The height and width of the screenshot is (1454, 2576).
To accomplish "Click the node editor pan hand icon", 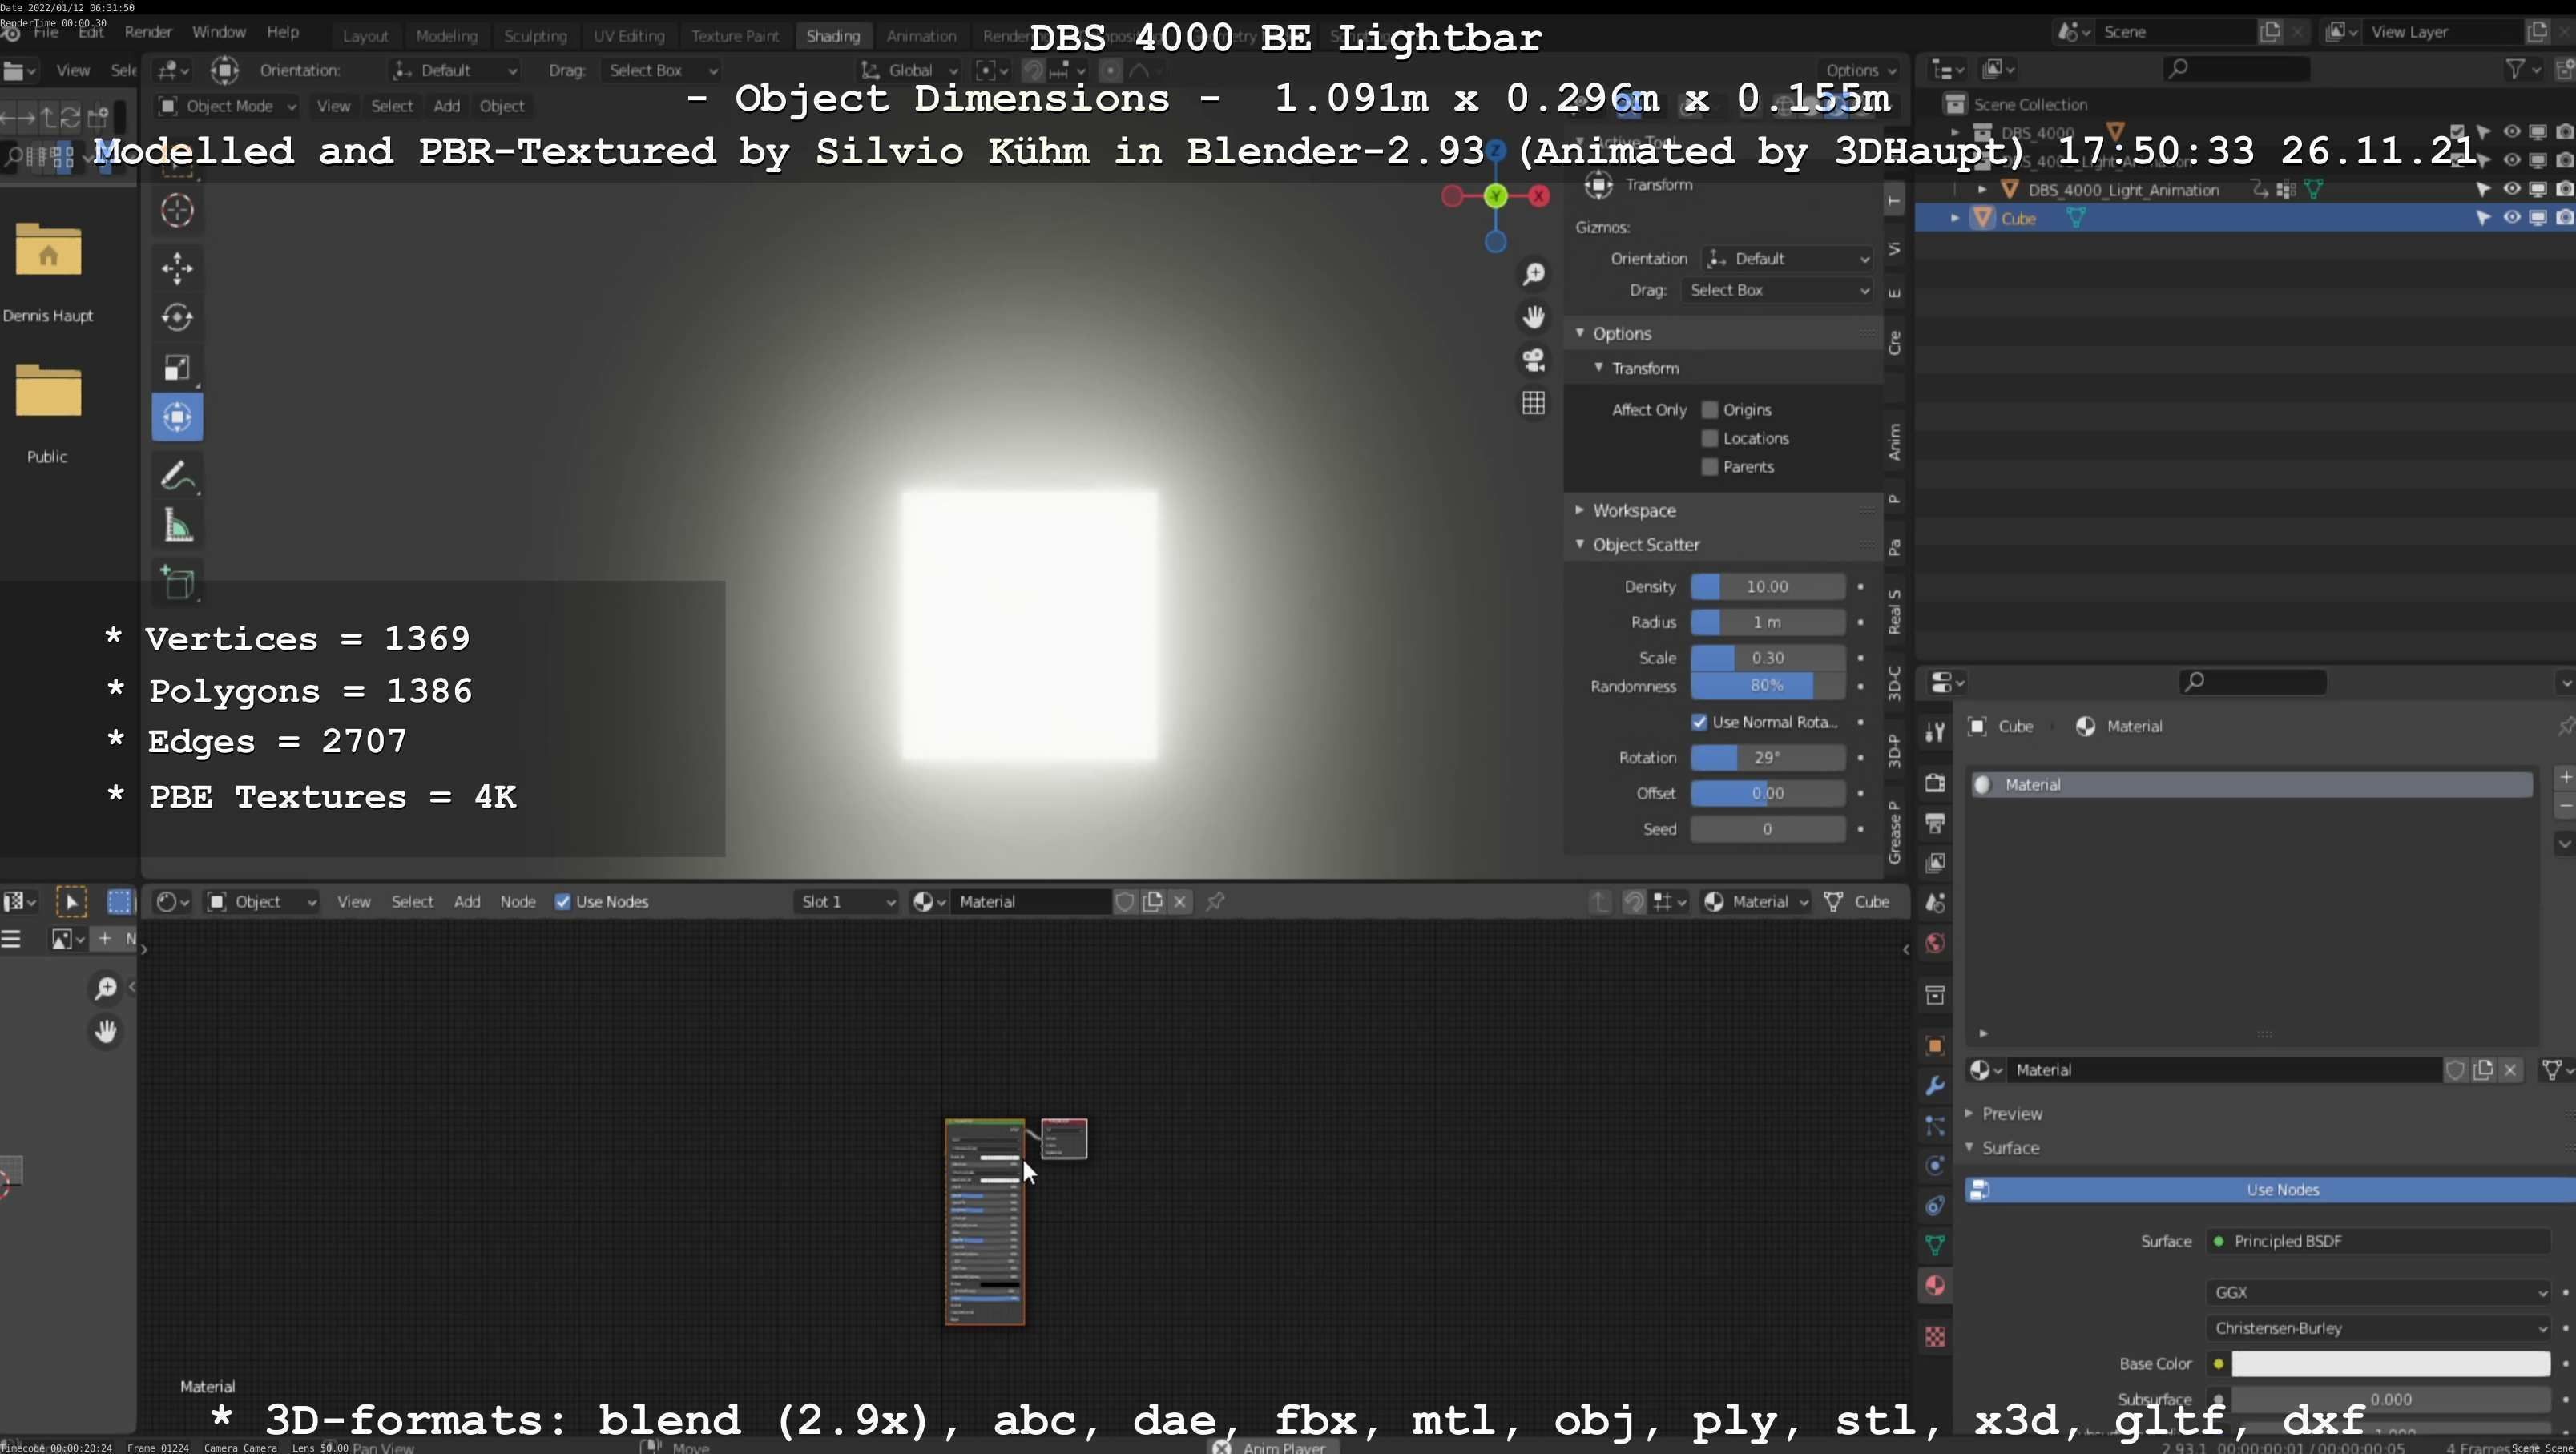I will point(105,1031).
